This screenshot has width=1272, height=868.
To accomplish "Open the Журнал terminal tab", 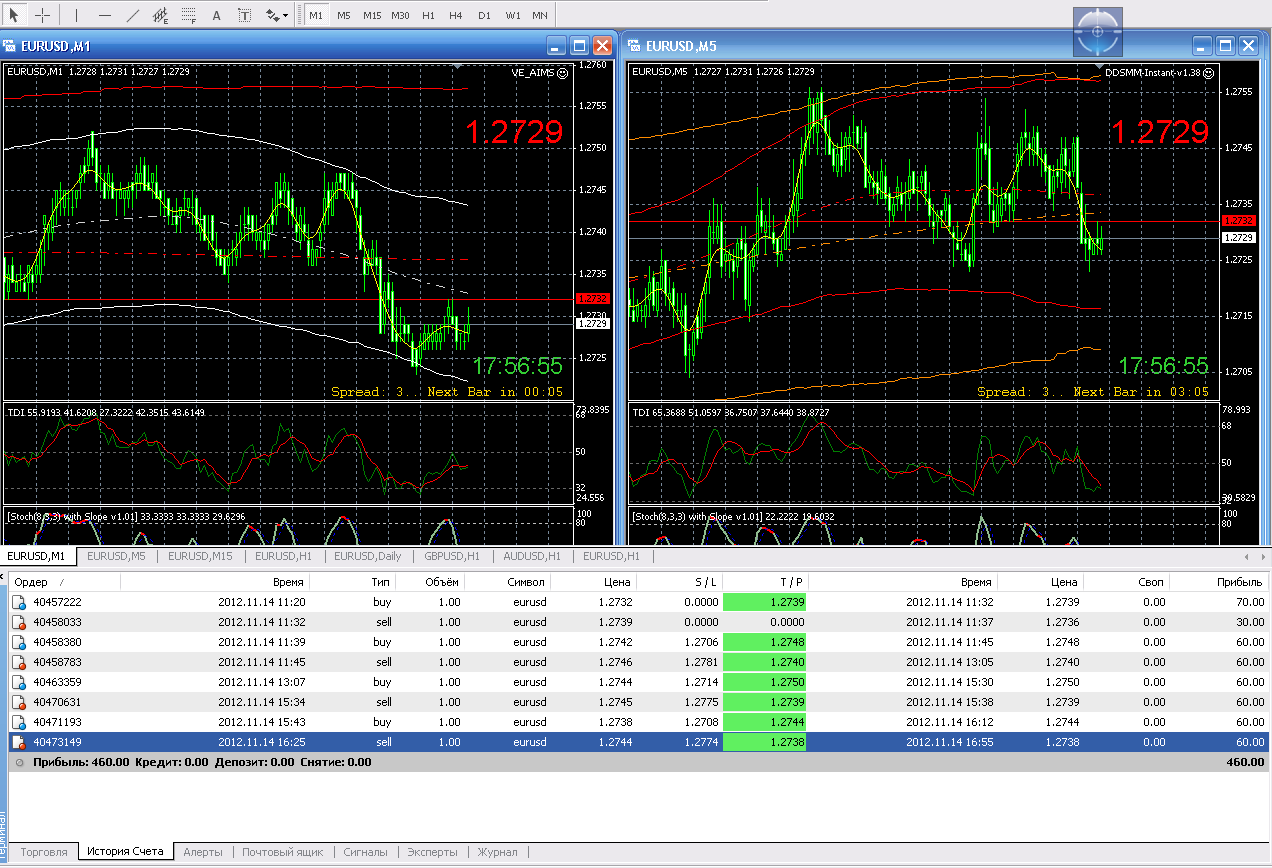I will coord(497,852).
